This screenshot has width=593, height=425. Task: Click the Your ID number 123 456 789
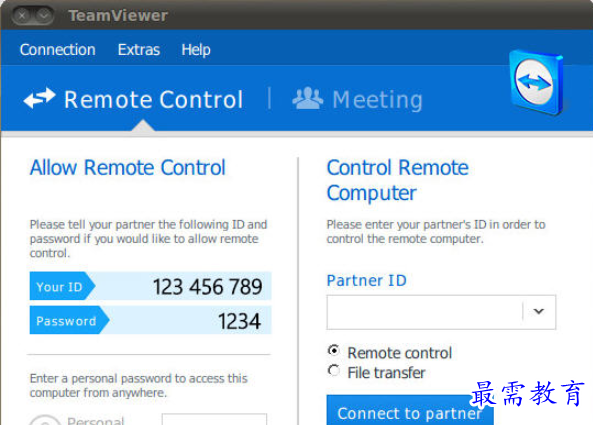(x=207, y=287)
